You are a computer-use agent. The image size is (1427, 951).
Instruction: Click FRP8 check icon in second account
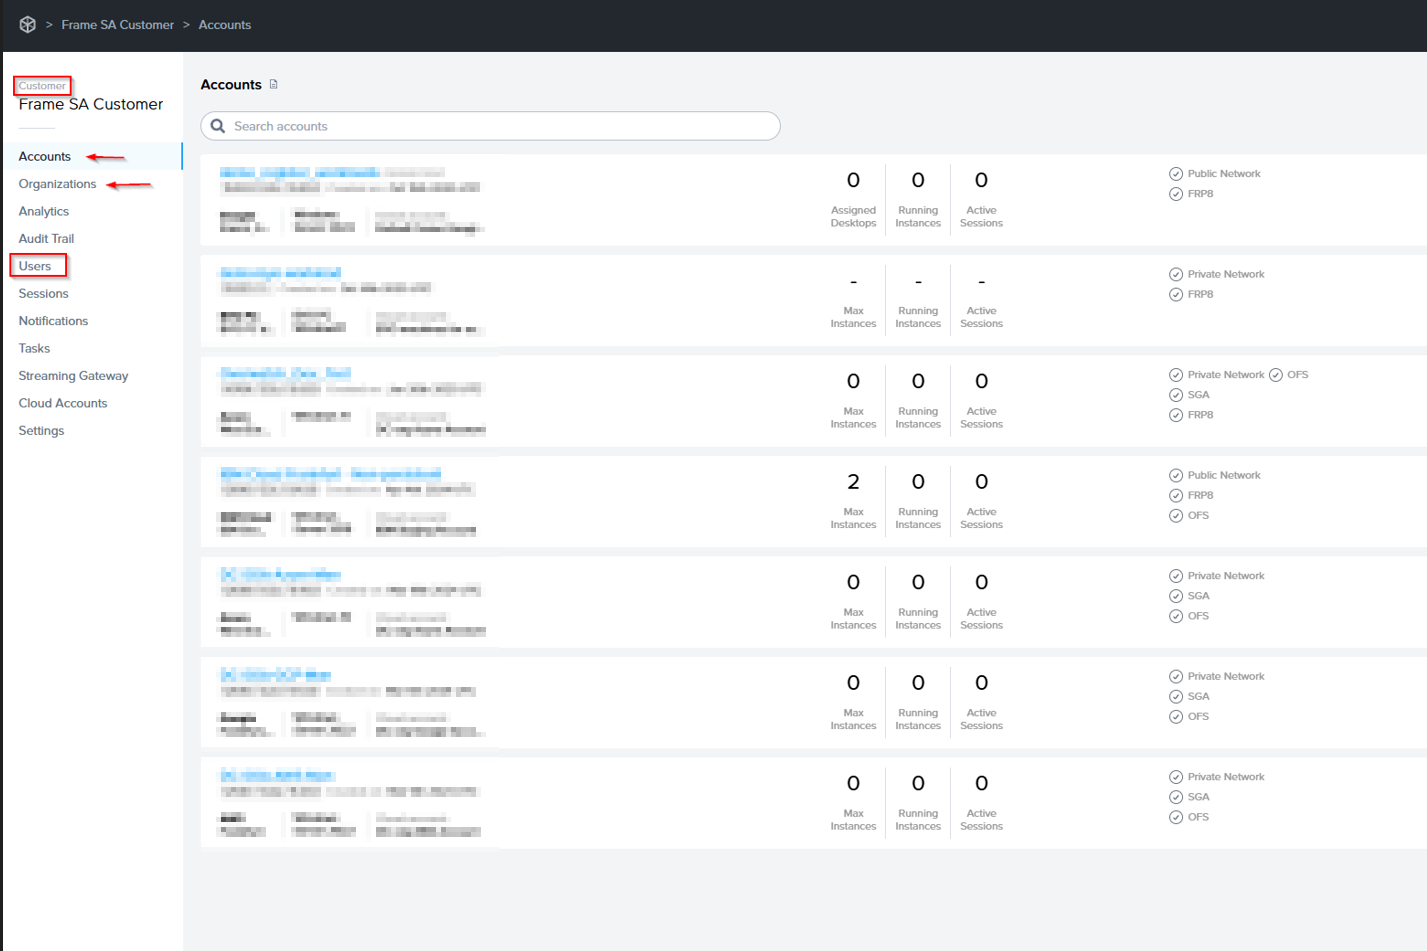[x=1176, y=295]
